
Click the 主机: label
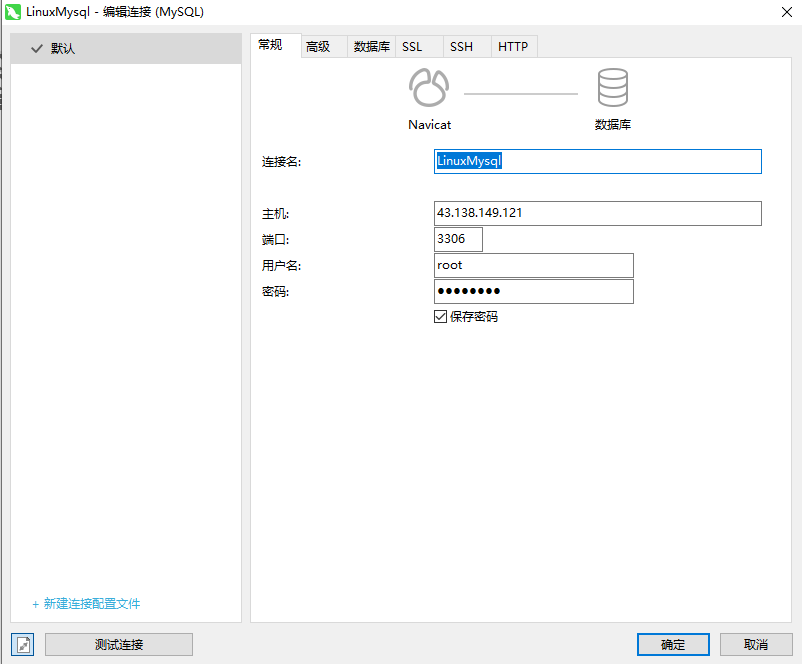click(275, 214)
